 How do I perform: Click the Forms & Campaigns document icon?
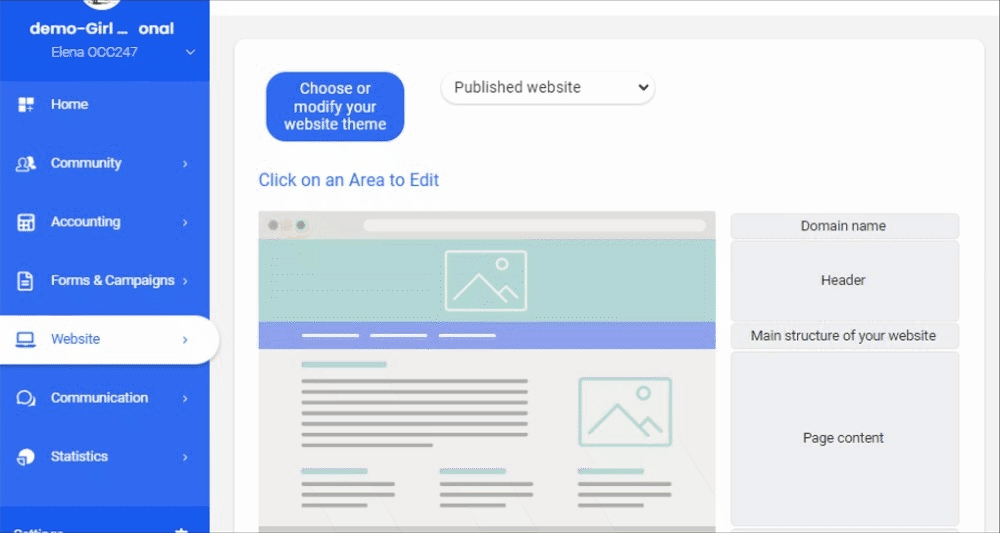coord(26,281)
